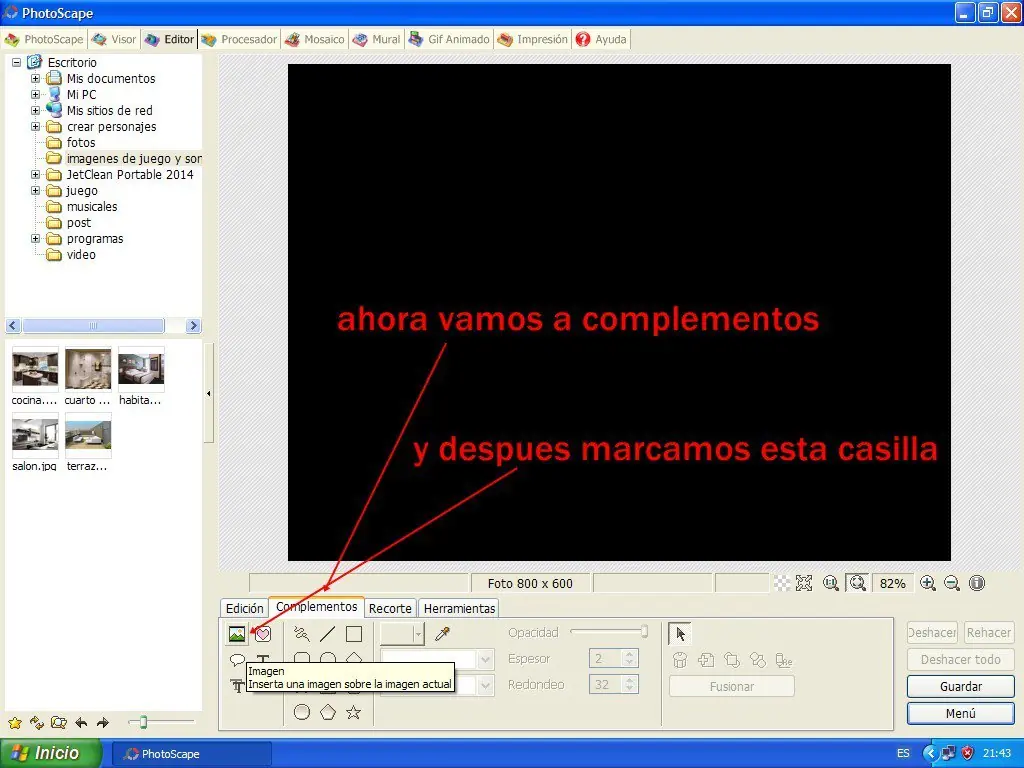The width and height of the screenshot is (1024, 768).
Task: Open the Gif Animado tab
Action: [449, 39]
